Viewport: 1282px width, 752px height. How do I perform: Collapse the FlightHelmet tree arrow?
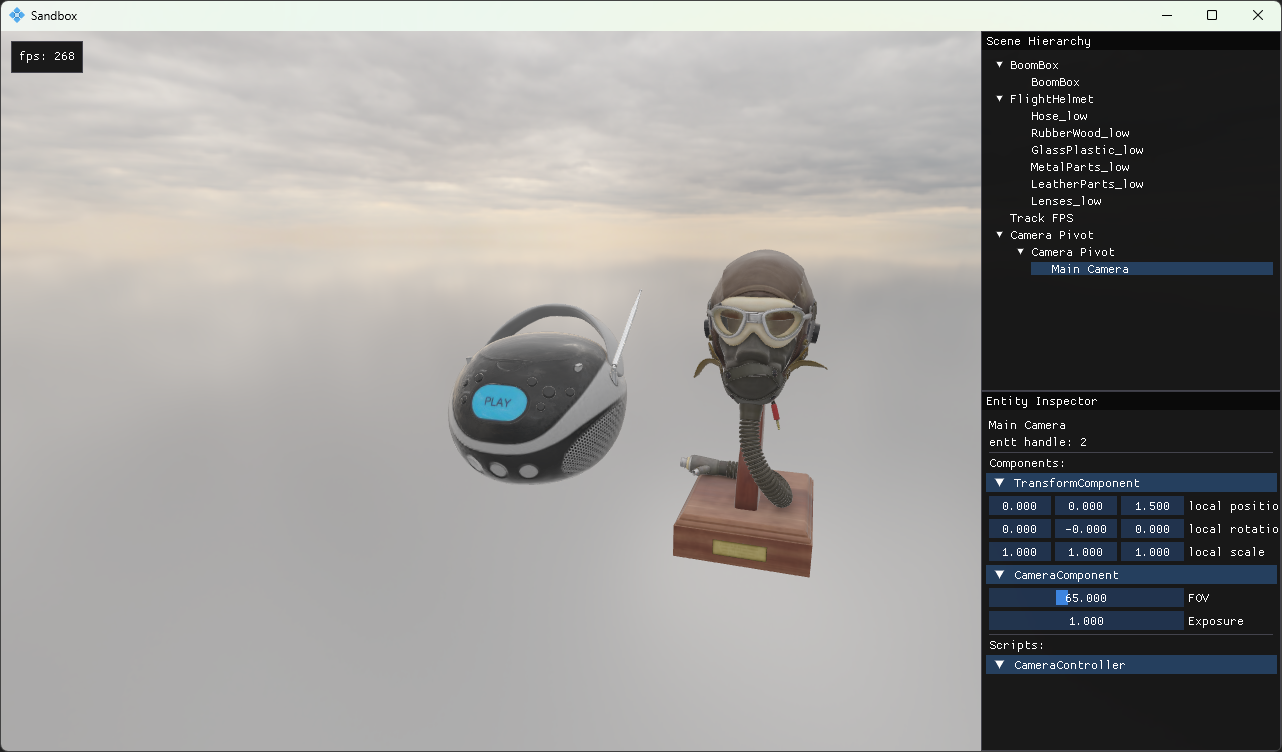[x=999, y=99]
